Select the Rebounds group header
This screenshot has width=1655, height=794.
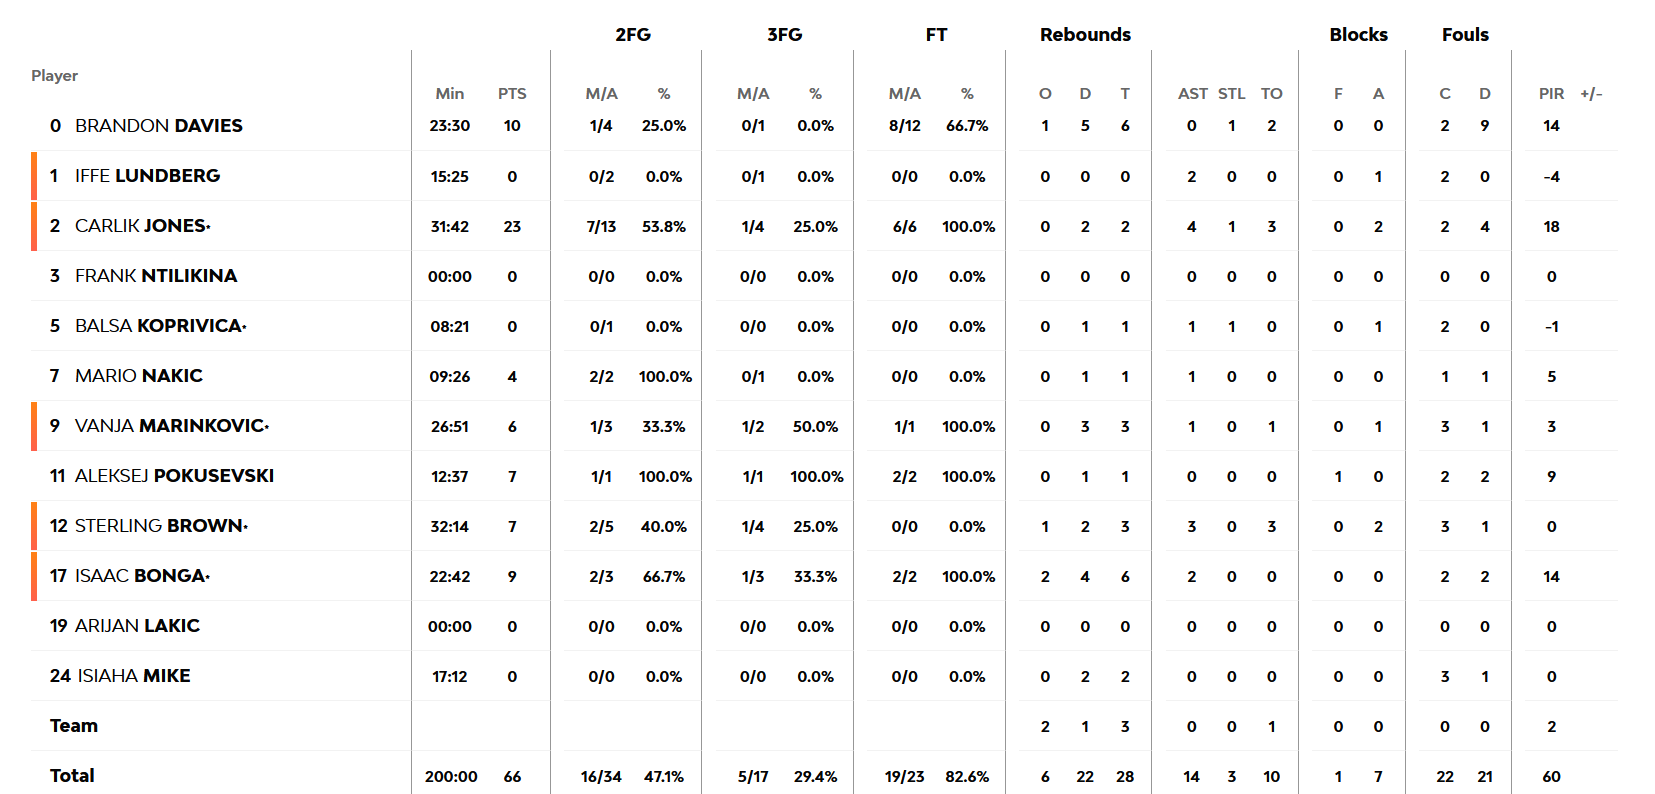tap(1085, 35)
